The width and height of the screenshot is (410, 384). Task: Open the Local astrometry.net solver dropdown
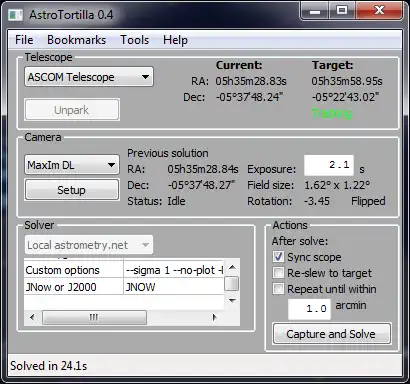coord(89,245)
